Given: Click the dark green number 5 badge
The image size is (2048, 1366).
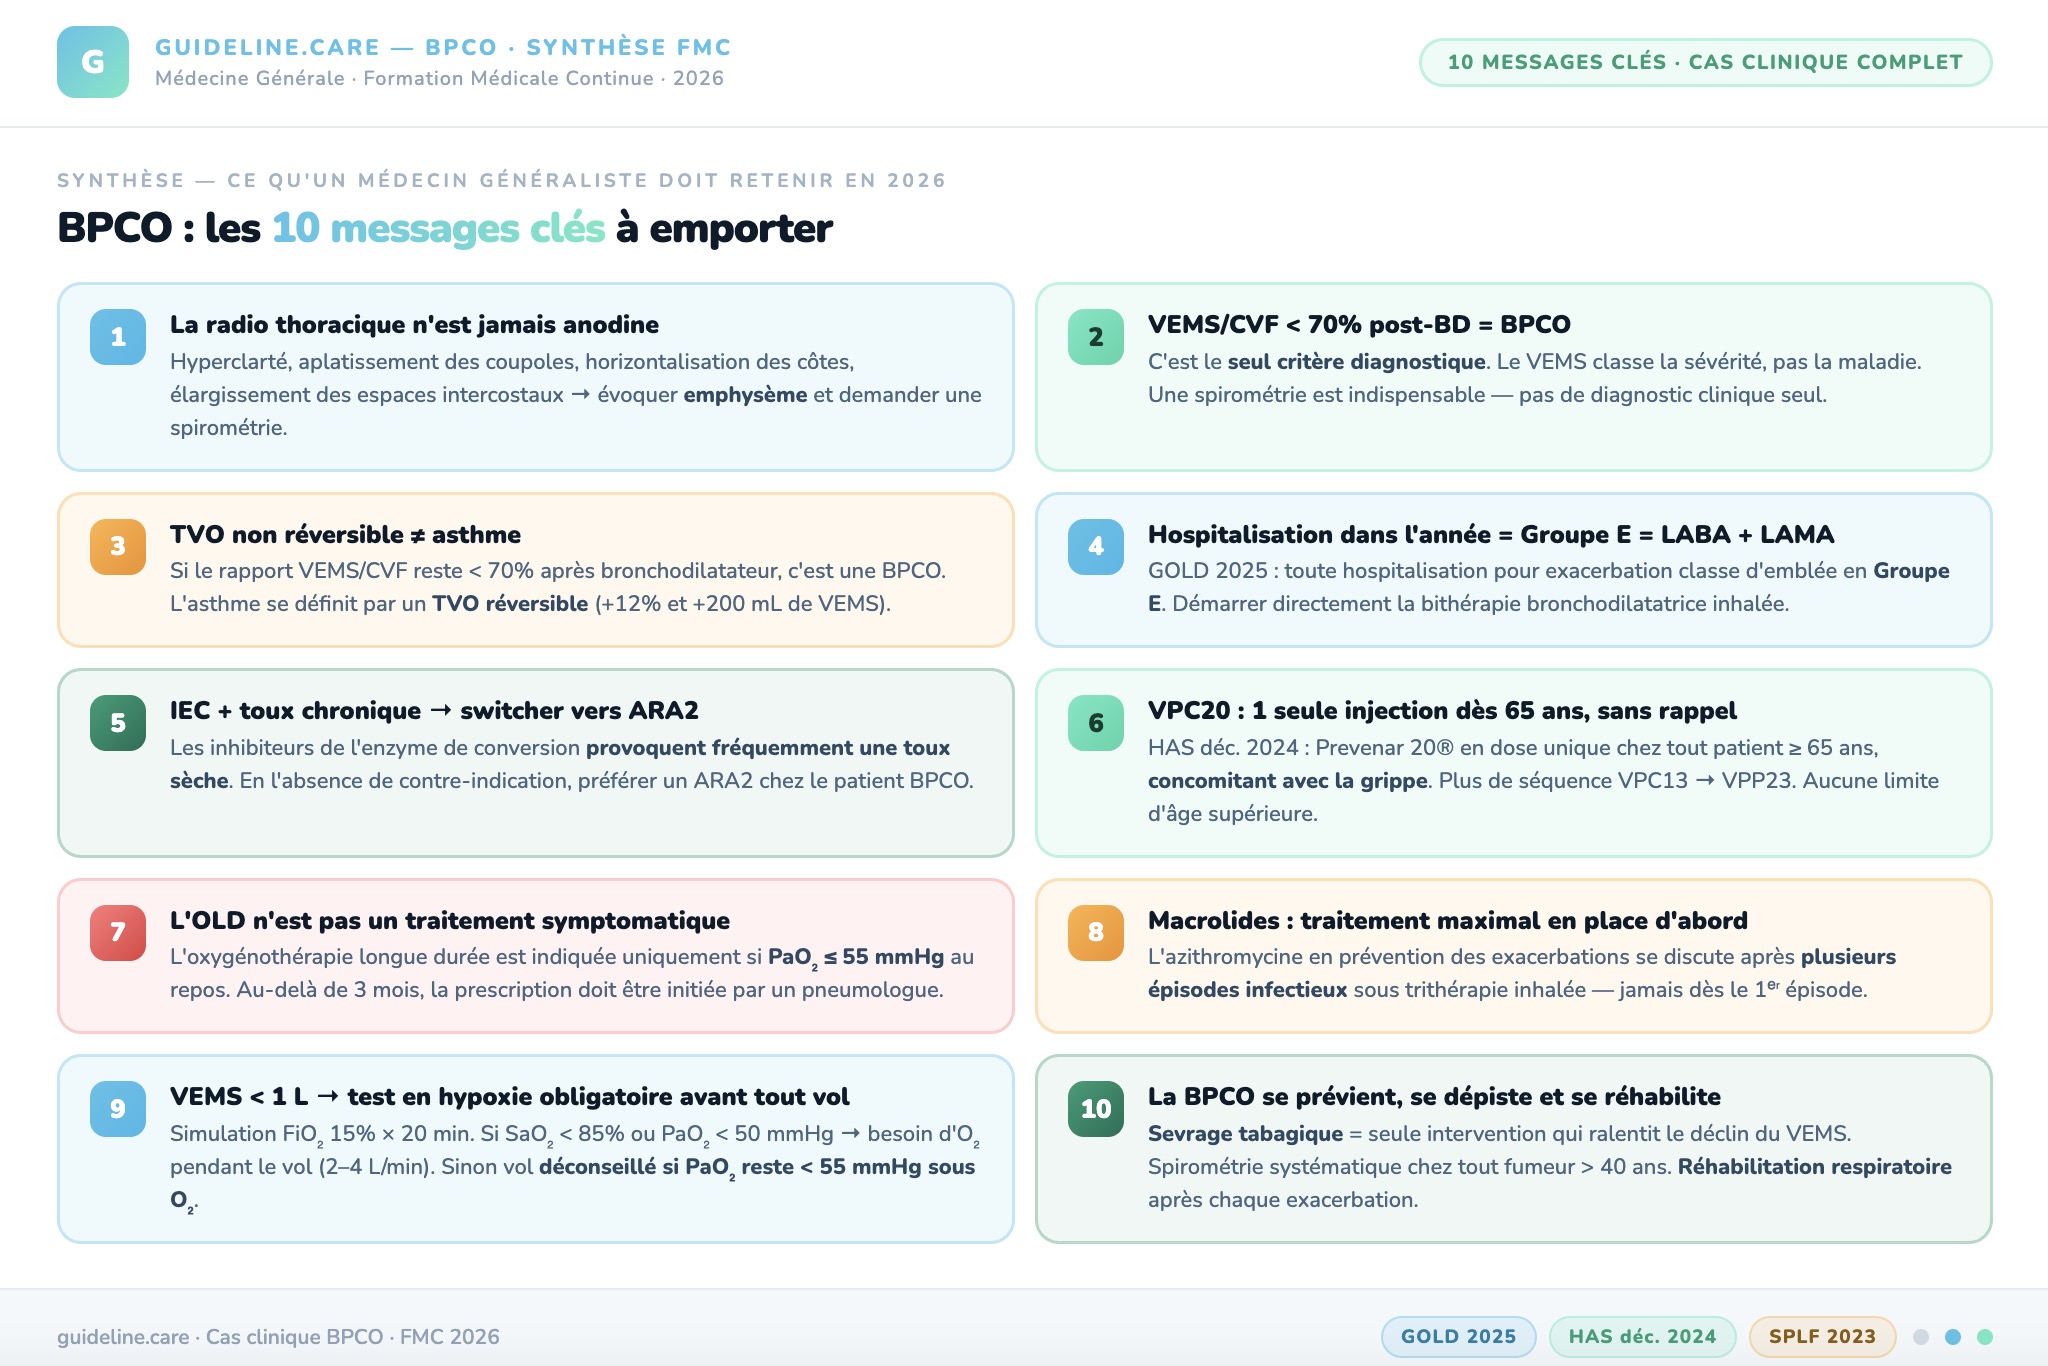Looking at the screenshot, I should pyautogui.click(x=118, y=723).
